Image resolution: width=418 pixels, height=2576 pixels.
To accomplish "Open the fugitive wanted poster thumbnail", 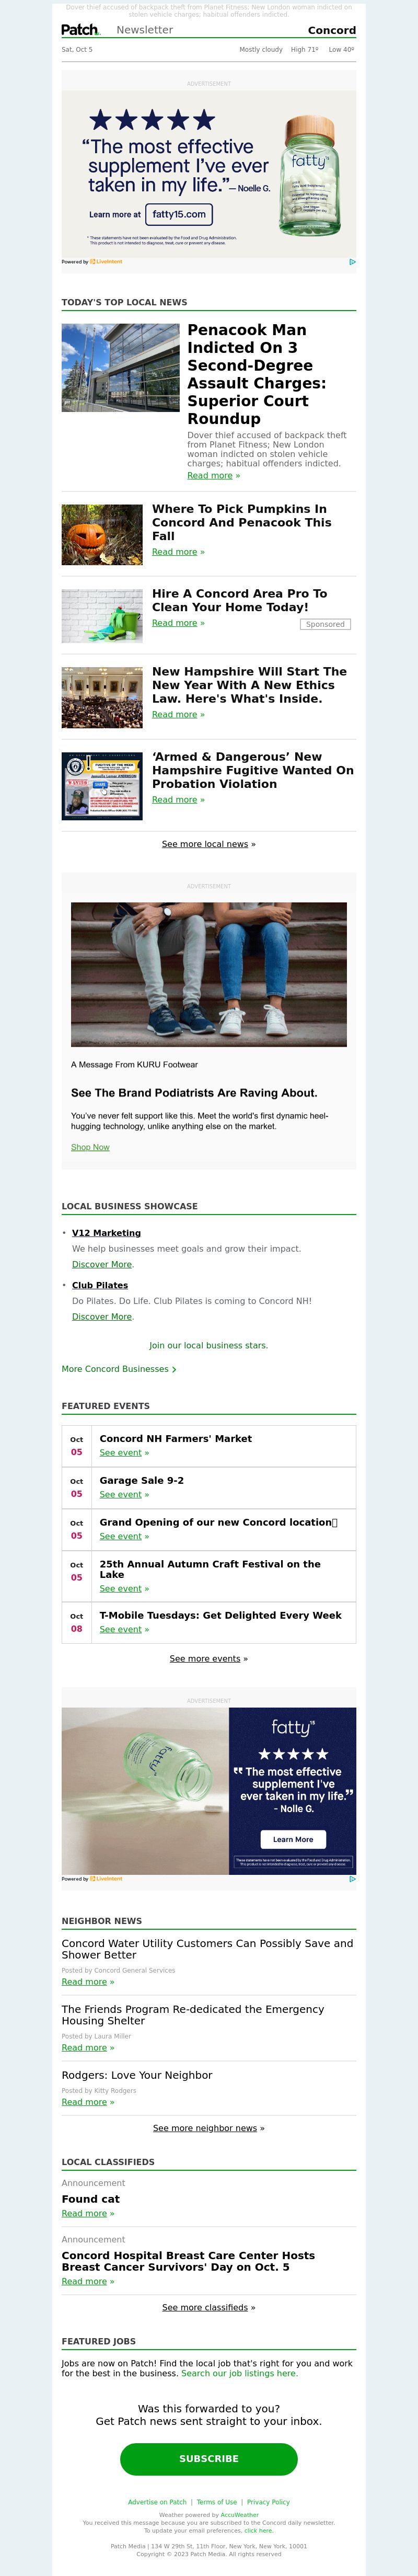I will point(102,786).
